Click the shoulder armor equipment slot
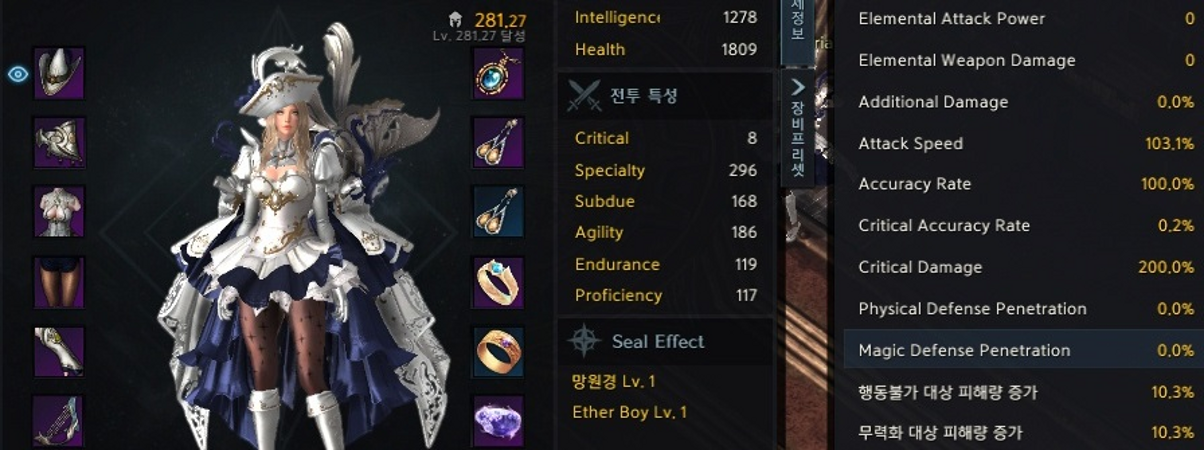 [x=59, y=142]
